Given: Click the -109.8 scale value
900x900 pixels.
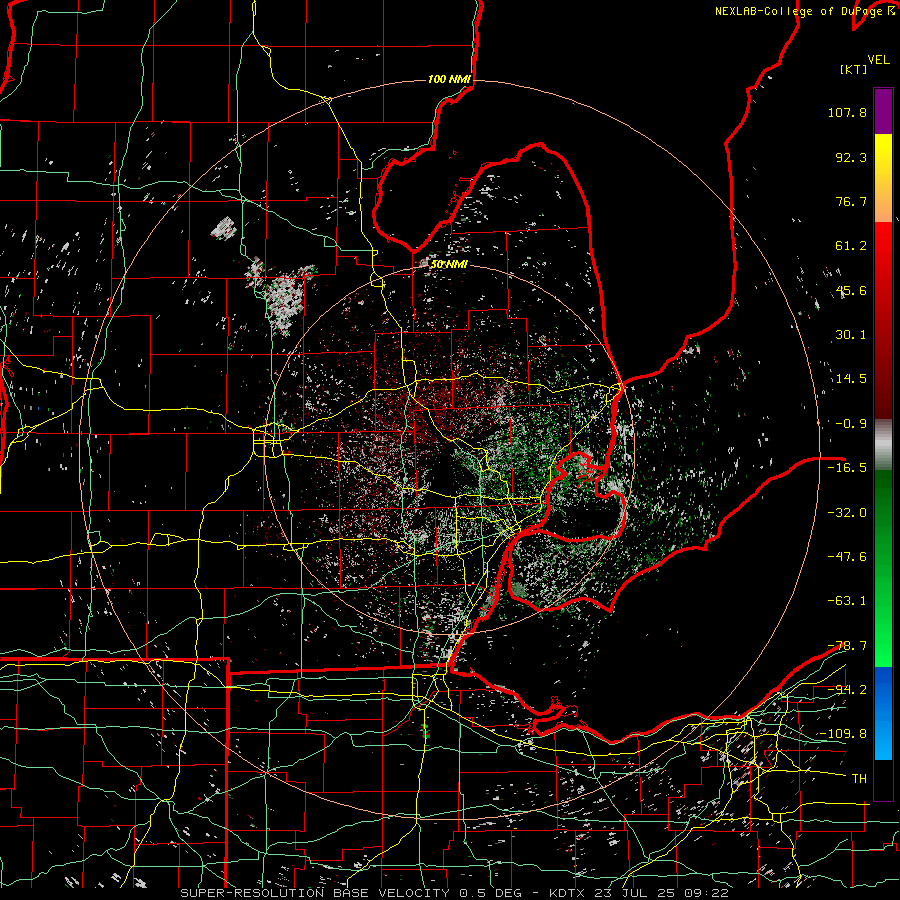Looking at the screenshot, I should [x=844, y=734].
